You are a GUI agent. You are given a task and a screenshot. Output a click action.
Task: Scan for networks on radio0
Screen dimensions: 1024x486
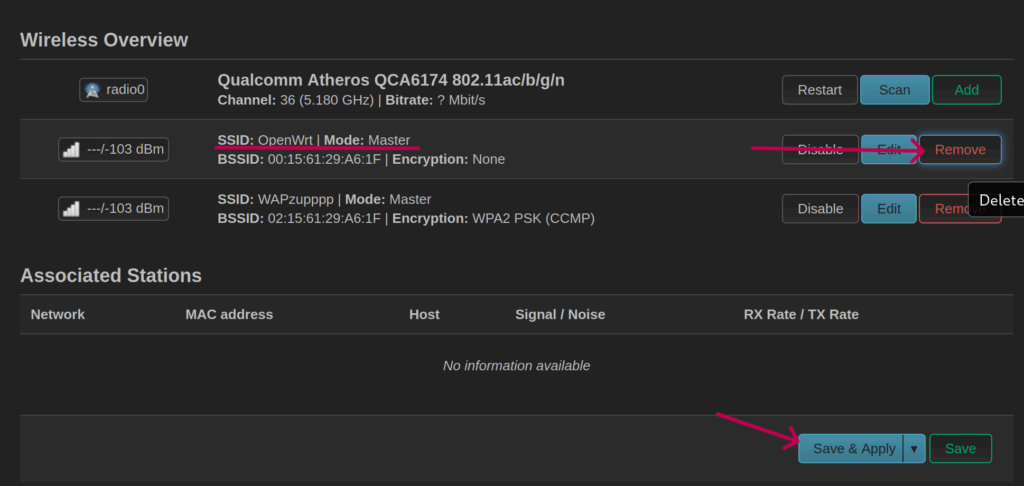click(x=894, y=90)
